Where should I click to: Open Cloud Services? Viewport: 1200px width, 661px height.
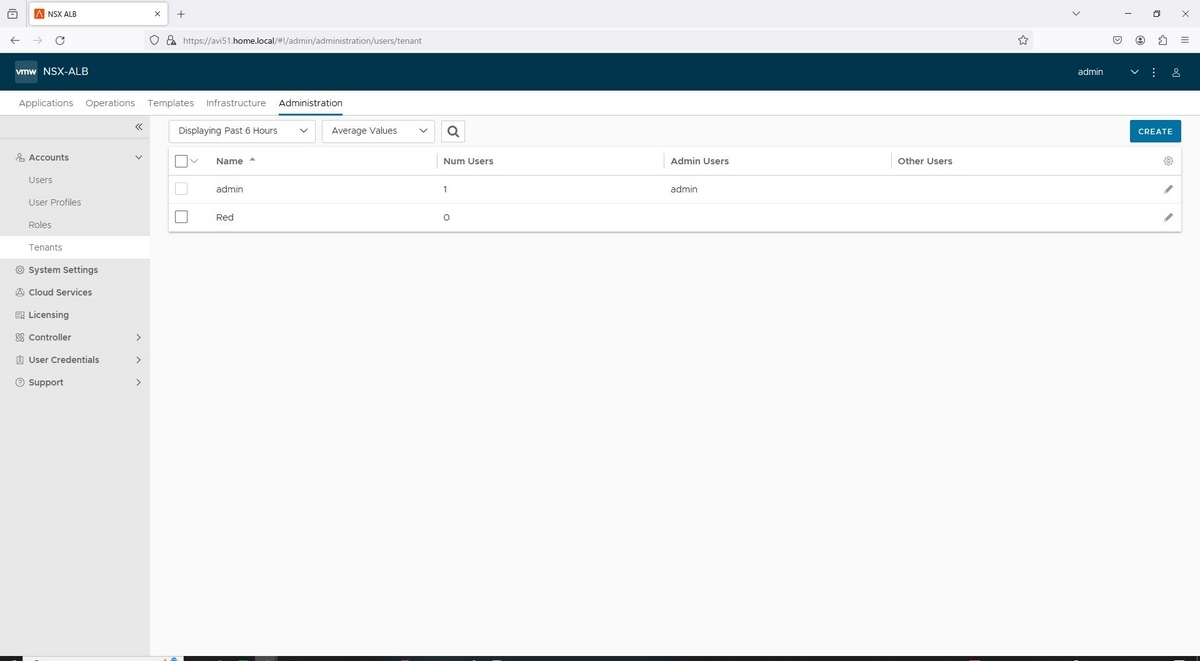click(x=60, y=293)
